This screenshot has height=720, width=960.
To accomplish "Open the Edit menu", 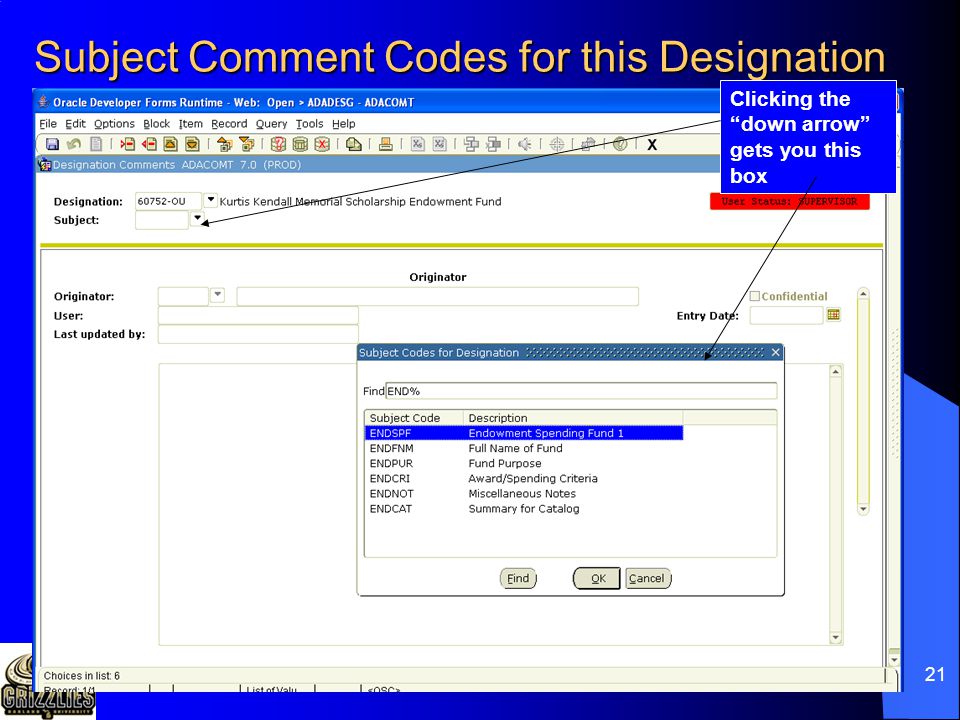I will 75,124.
